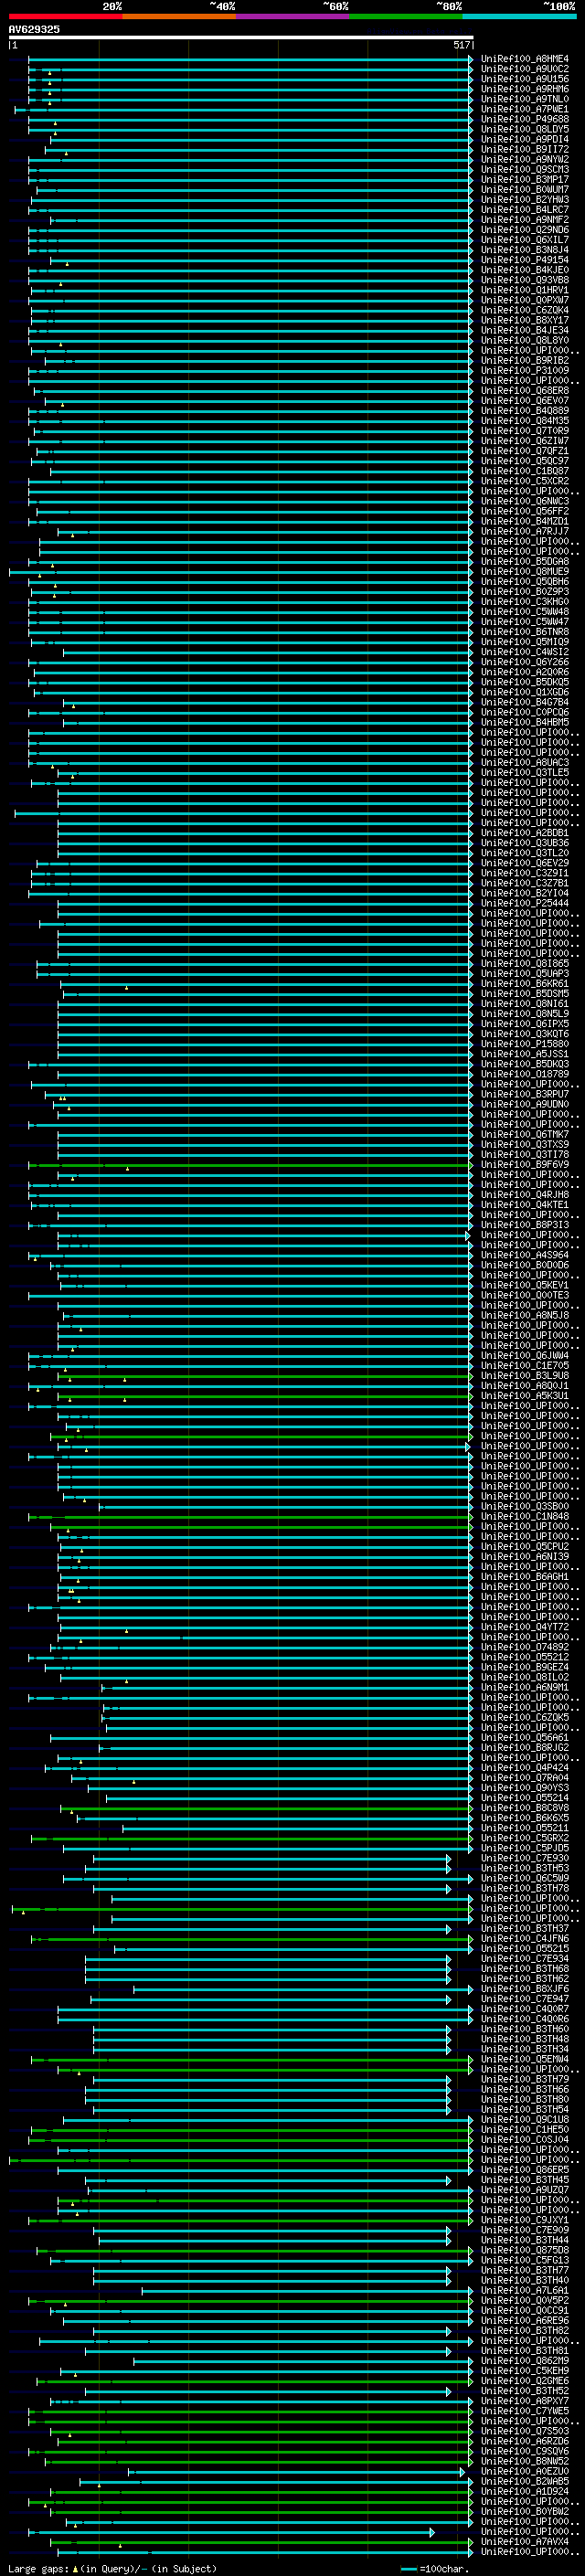The width and height of the screenshot is (585, 2576).
Task: Open hit UniRef100_A9RHM6
Action: 525,89
